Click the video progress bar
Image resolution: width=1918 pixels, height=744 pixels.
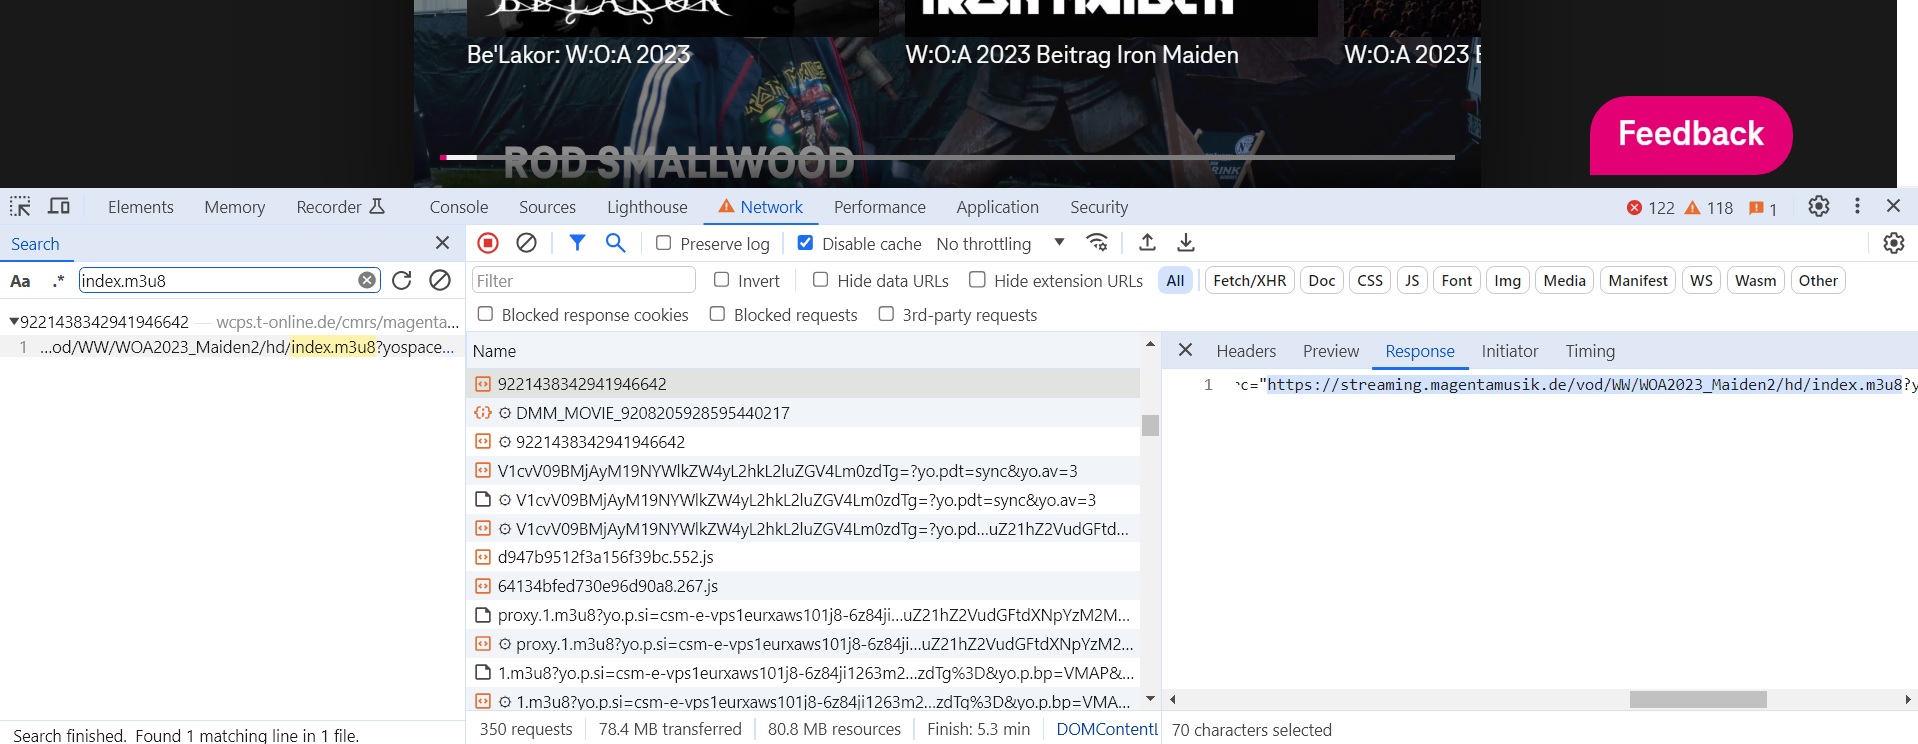click(x=948, y=157)
